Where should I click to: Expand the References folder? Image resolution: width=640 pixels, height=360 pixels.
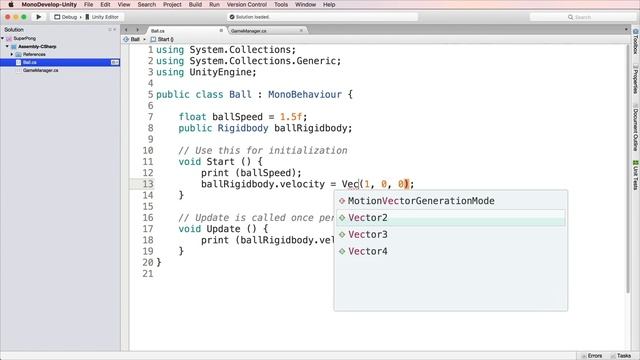coord(12,54)
